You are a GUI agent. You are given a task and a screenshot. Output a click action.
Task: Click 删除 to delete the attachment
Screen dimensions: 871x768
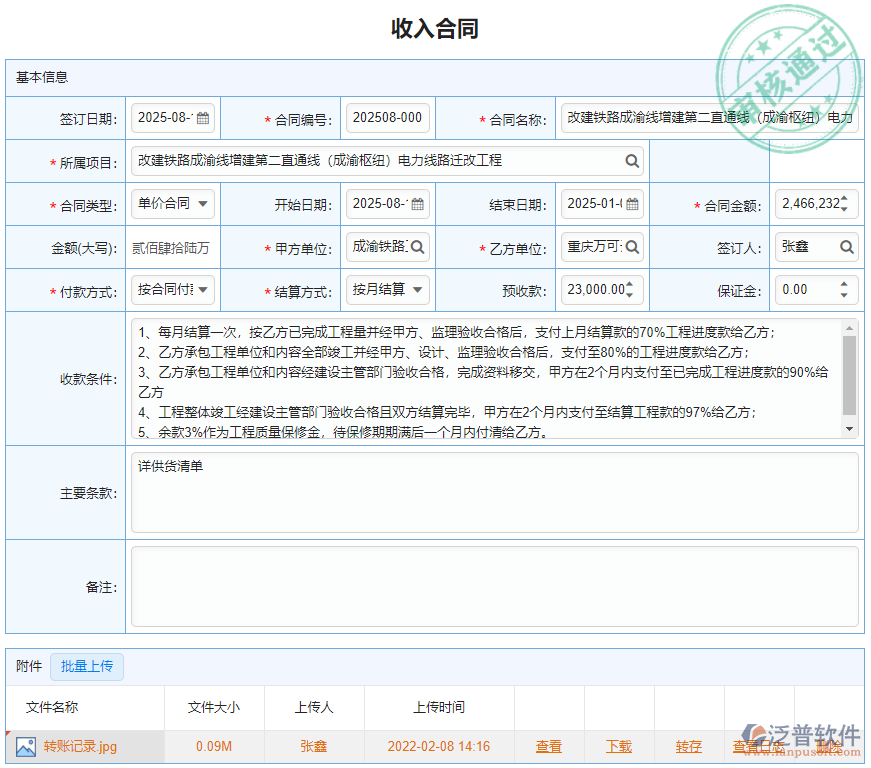(x=830, y=747)
